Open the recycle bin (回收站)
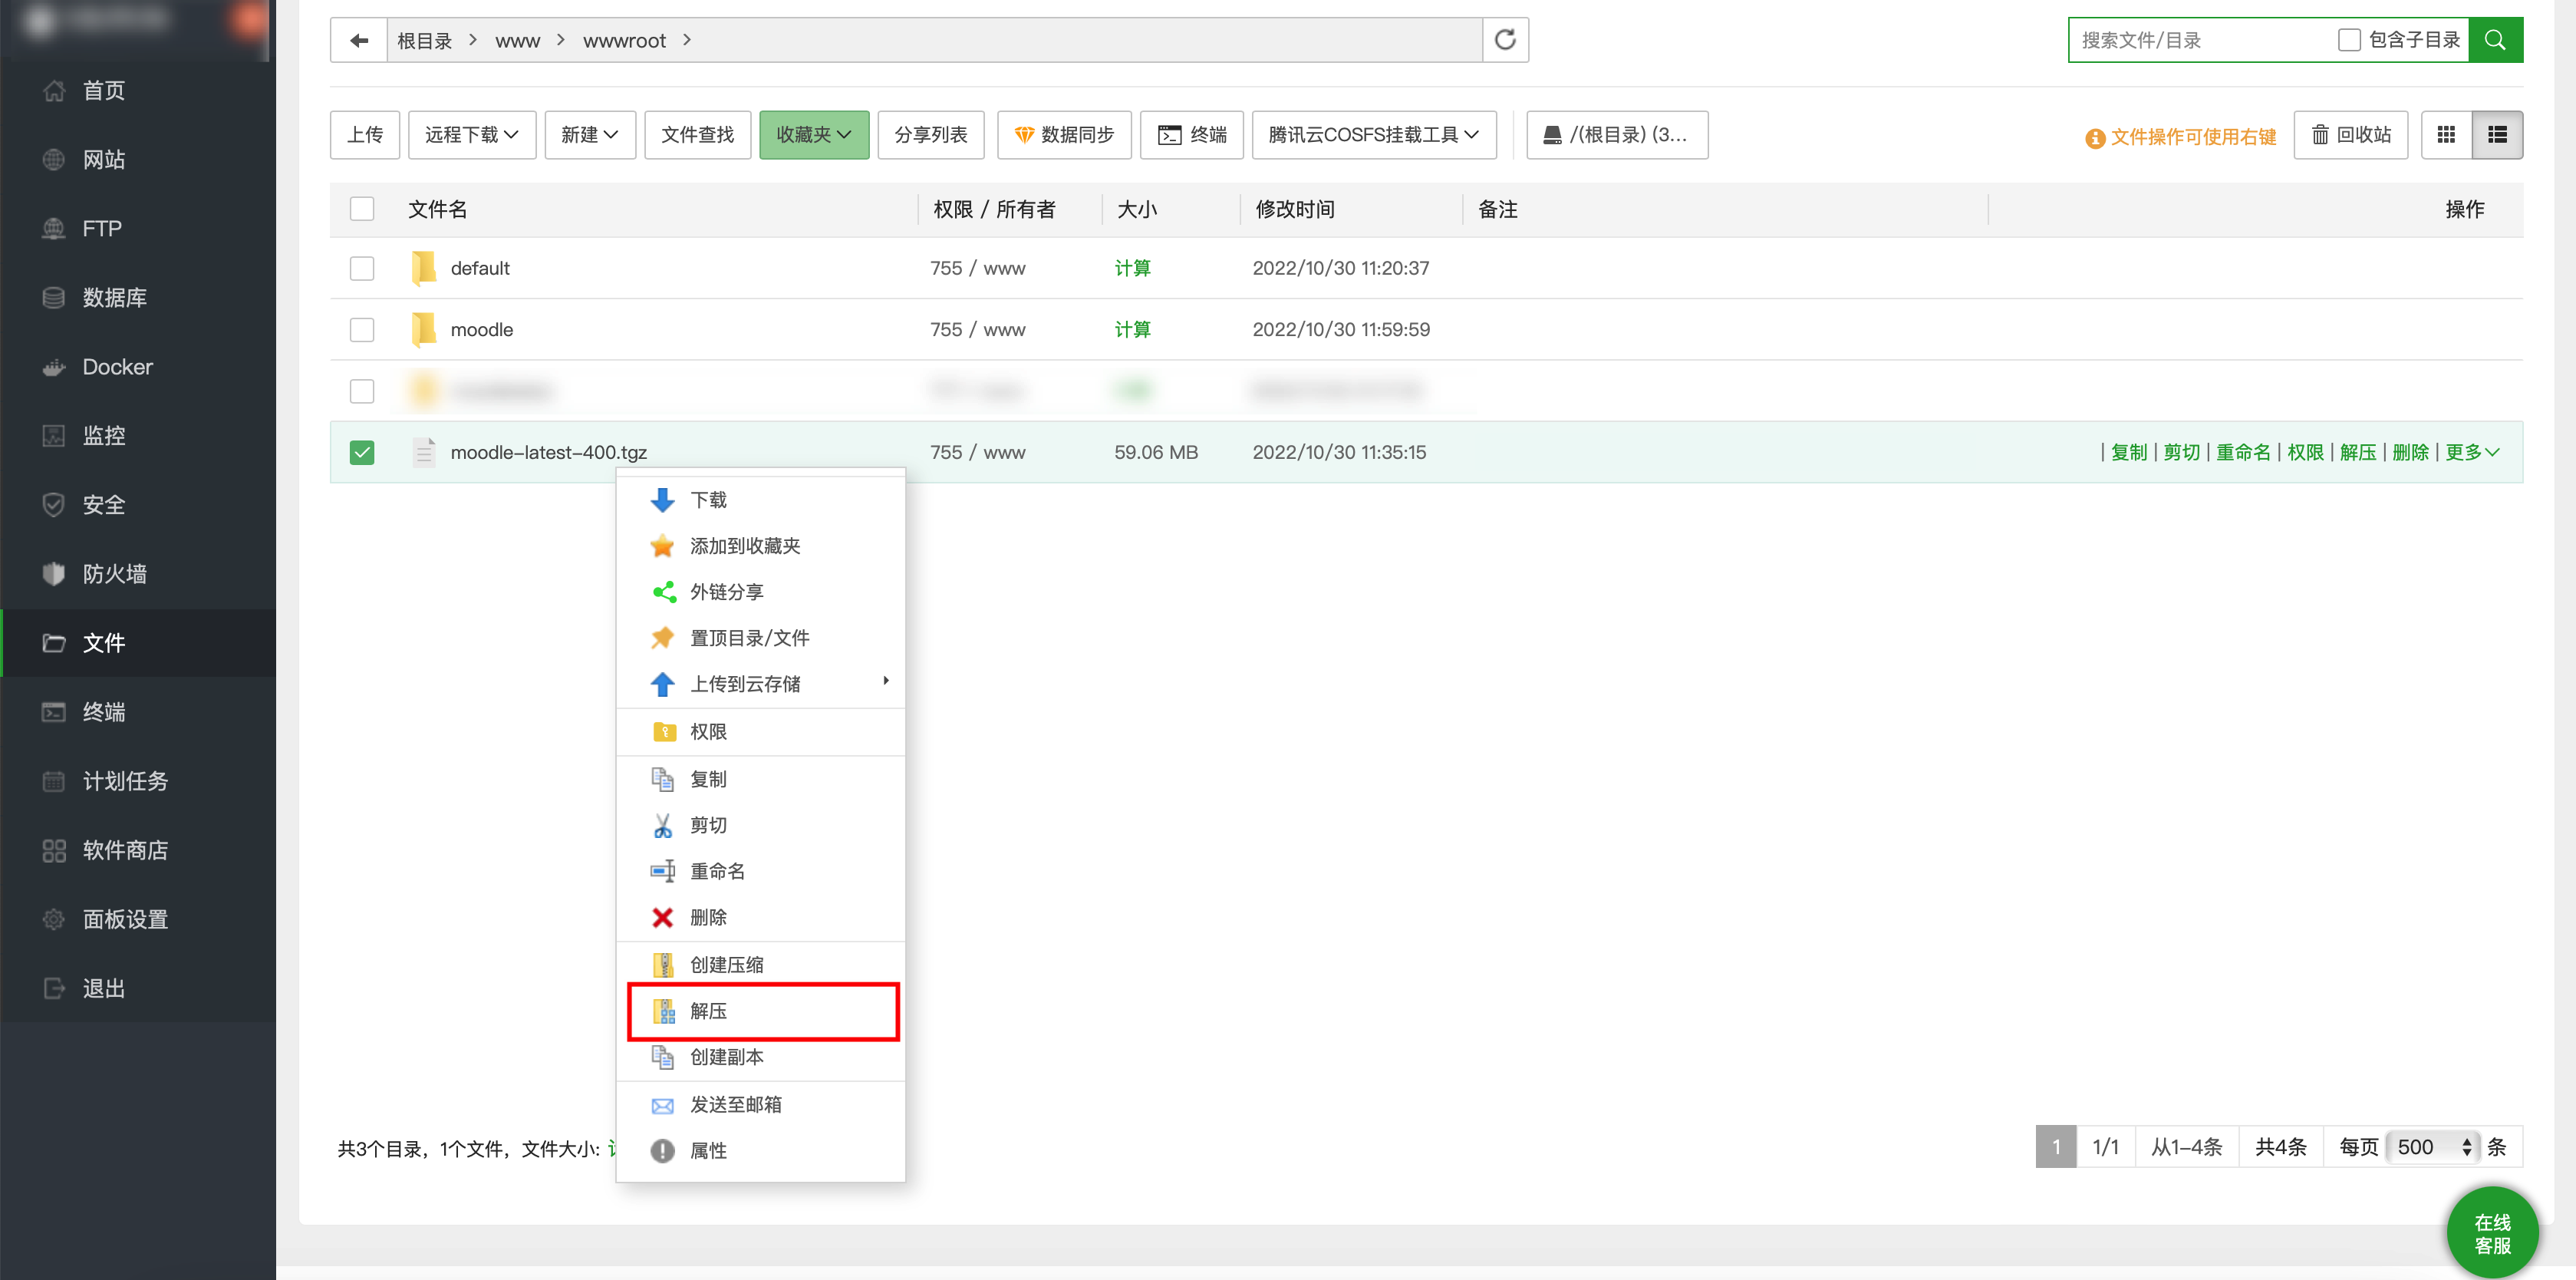 [x=2351, y=135]
